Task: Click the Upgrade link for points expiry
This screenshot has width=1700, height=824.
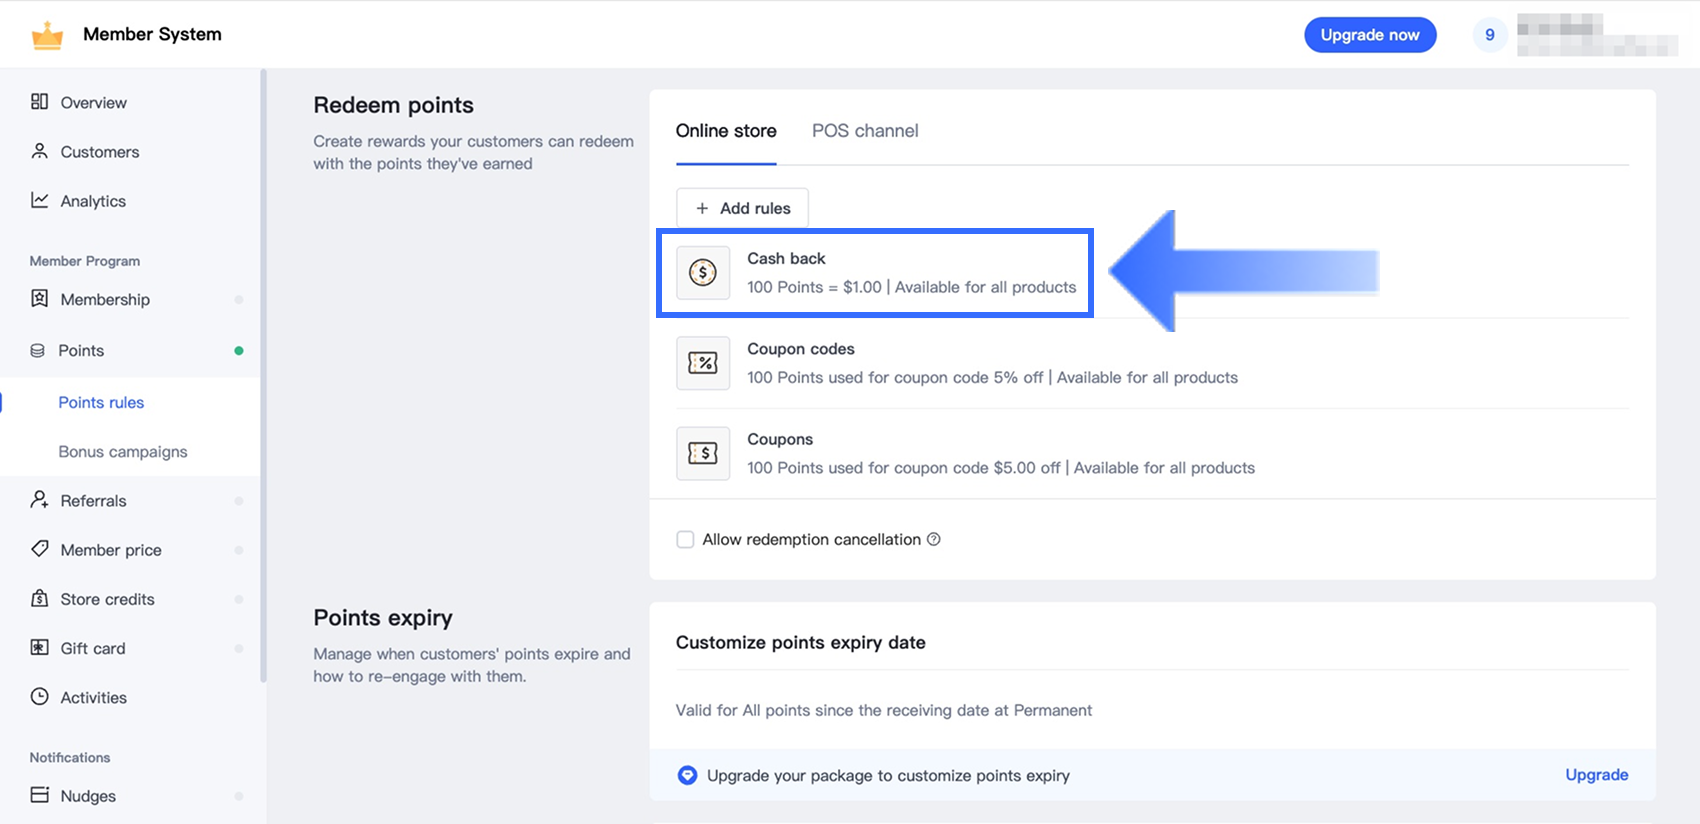Action: (x=1596, y=775)
